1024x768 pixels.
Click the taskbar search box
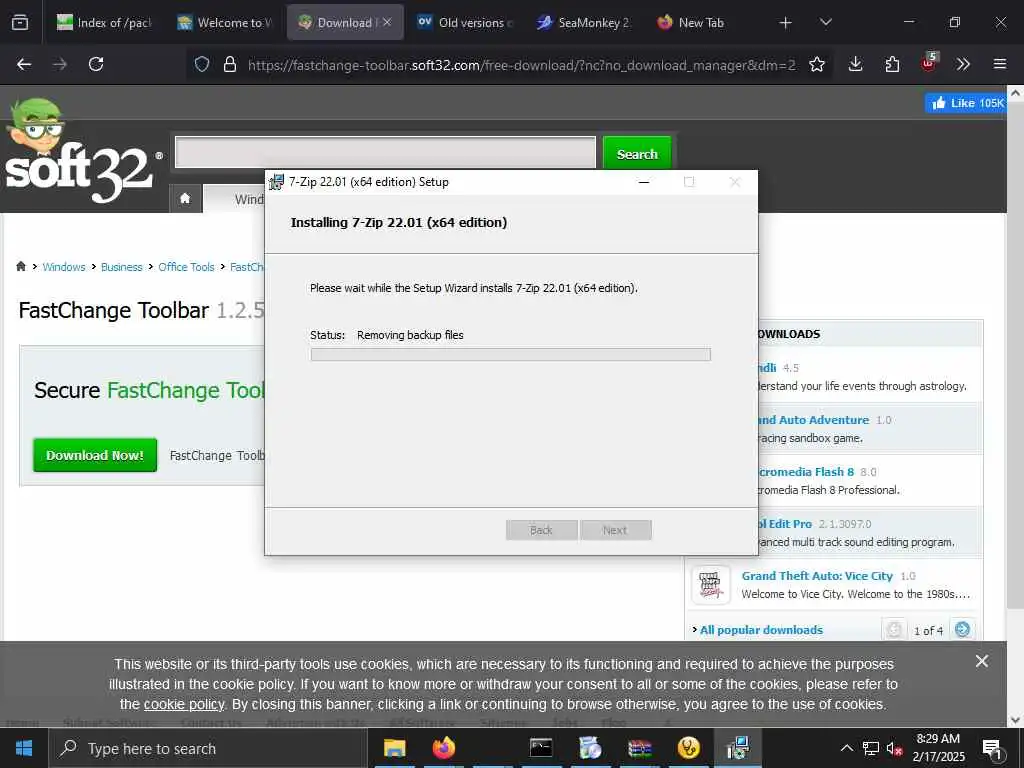[209, 748]
